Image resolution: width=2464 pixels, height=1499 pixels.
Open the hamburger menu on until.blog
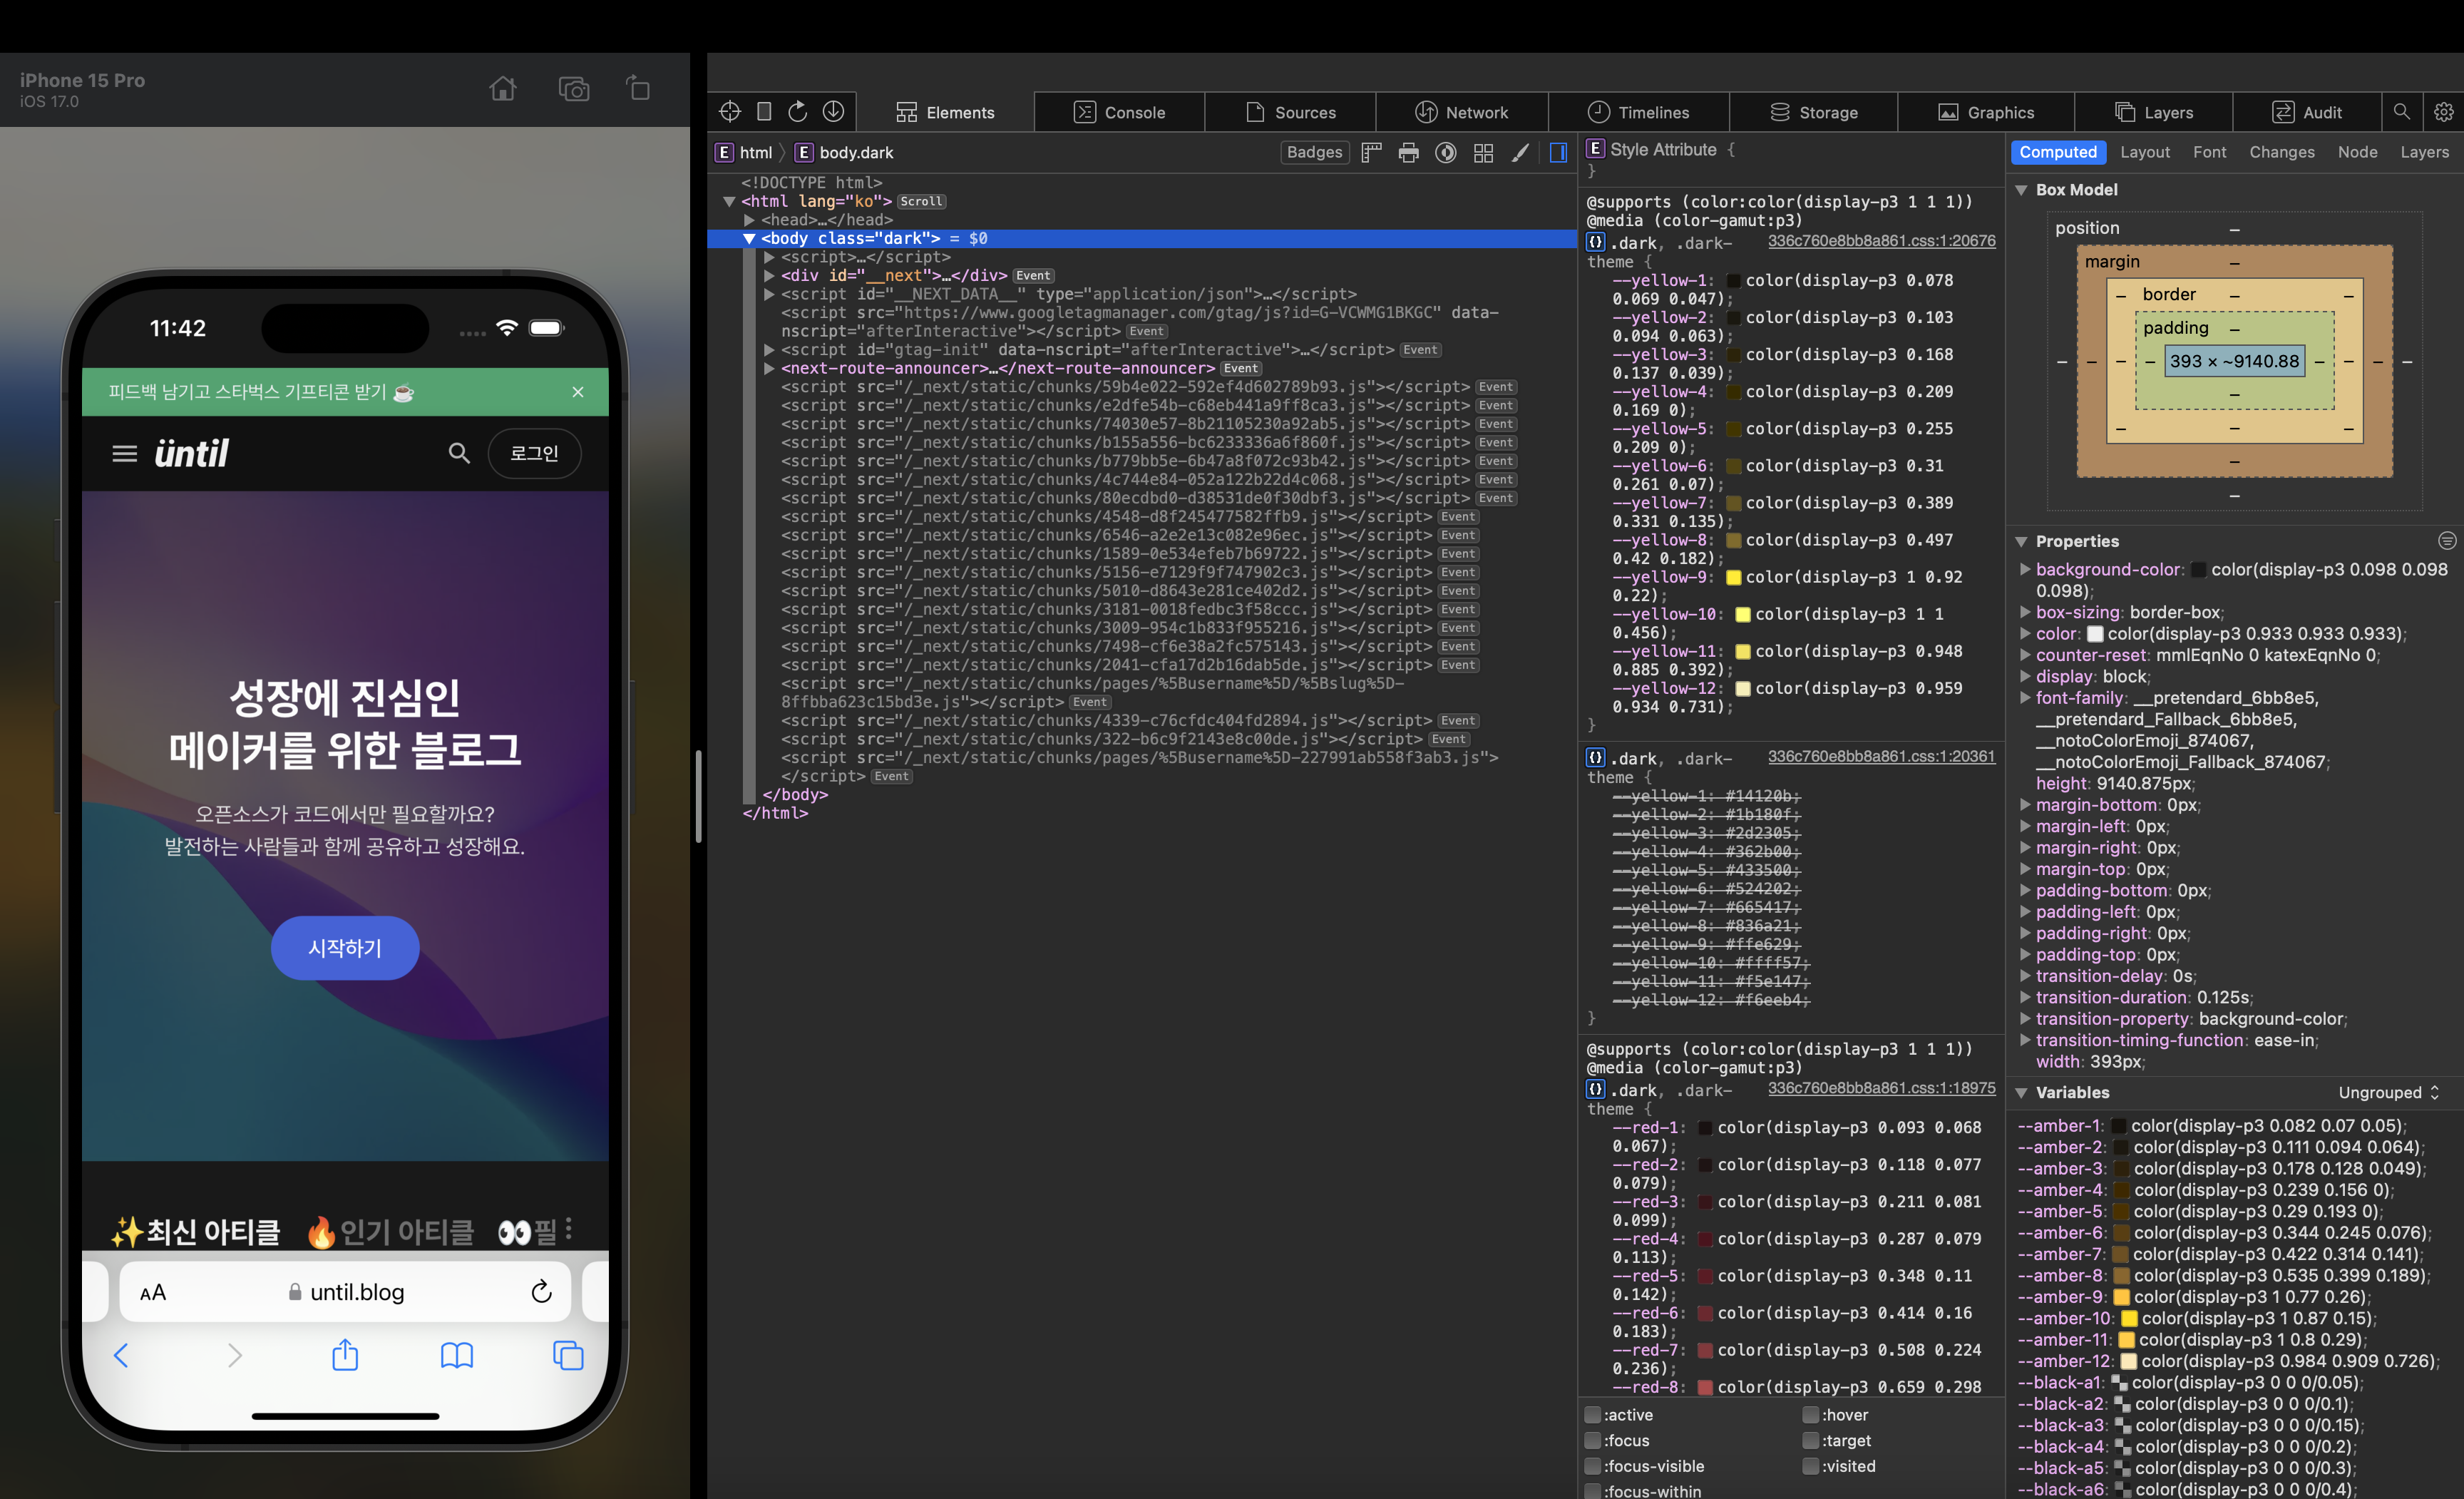click(124, 454)
